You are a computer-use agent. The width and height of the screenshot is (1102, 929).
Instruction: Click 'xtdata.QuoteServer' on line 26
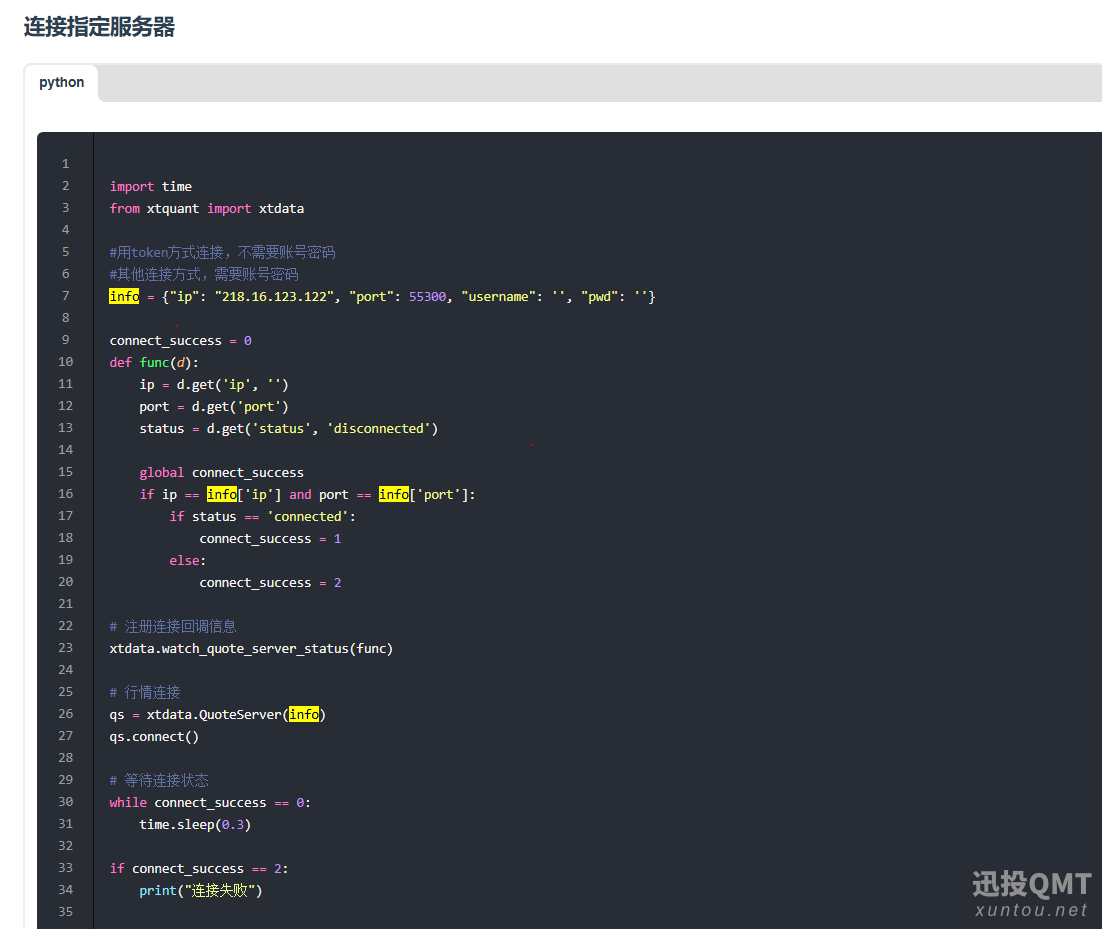[214, 715]
